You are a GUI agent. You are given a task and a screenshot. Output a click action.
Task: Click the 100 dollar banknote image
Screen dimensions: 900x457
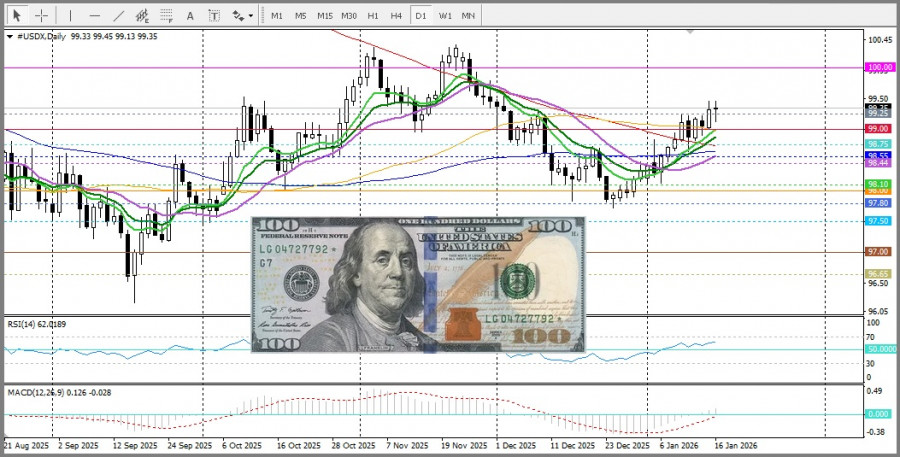click(x=418, y=285)
